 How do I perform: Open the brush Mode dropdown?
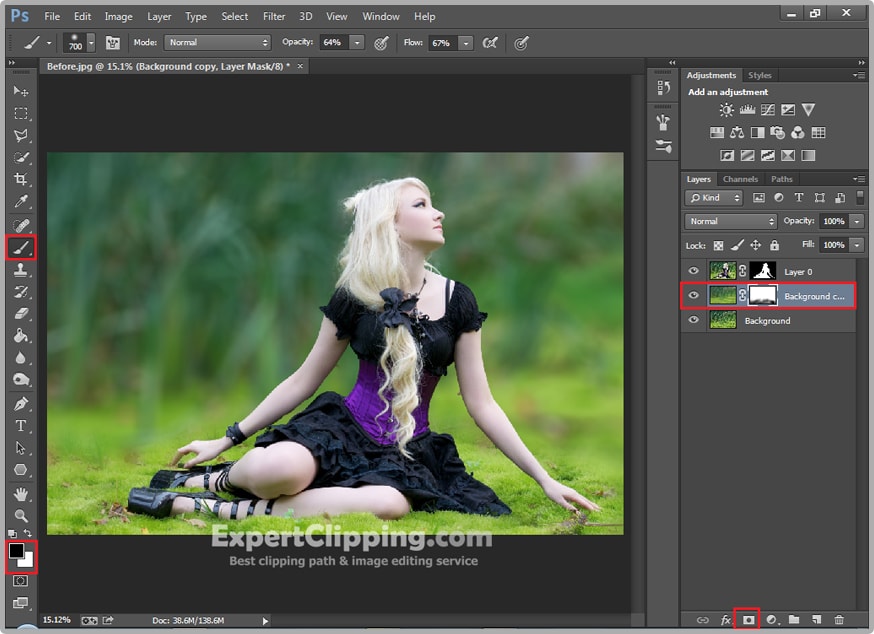pos(217,43)
